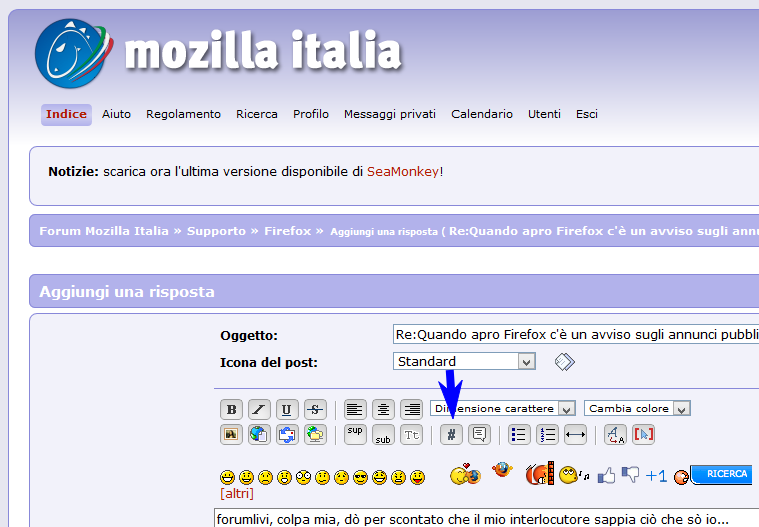Click the red brackets with cursor icon
The height and width of the screenshot is (527, 759).
pyautogui.click(x=644, y=434)
